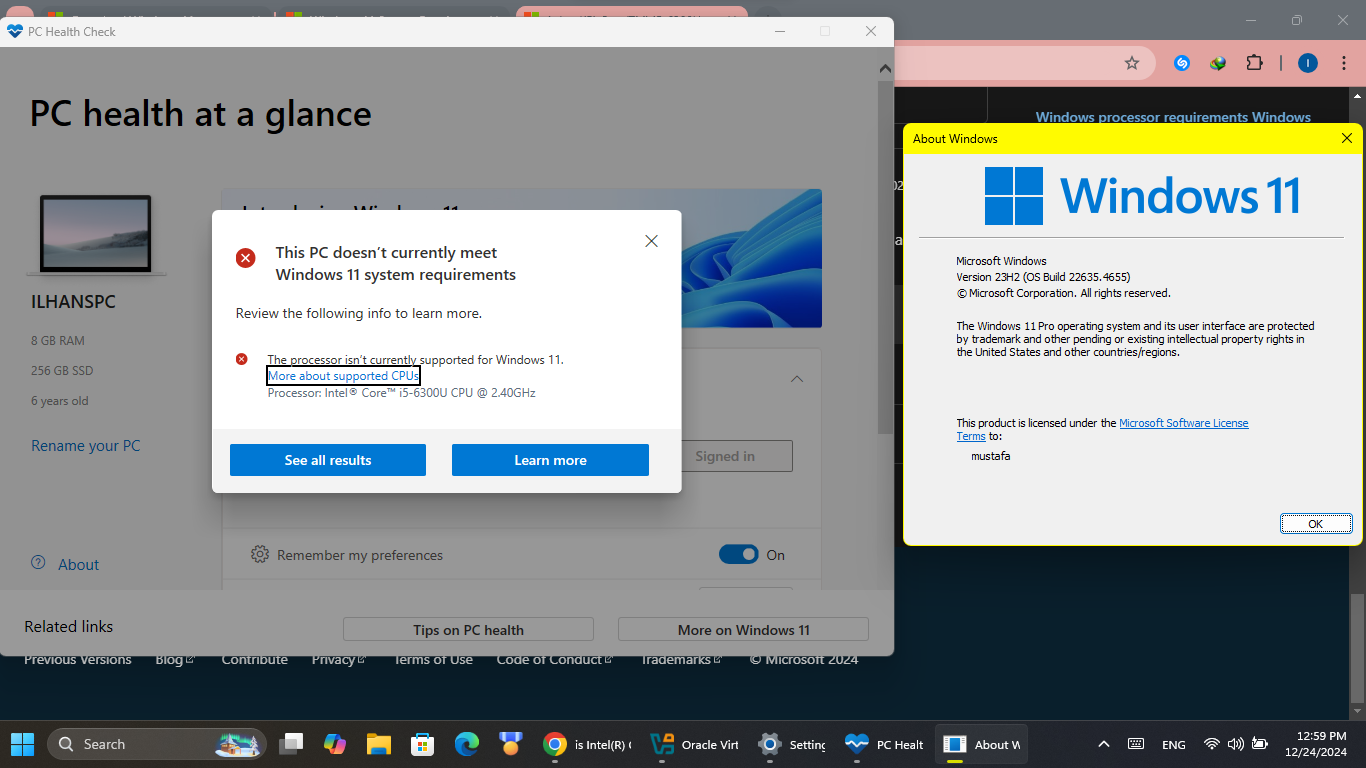
Task: Click More on Windows 11 button
Action: tap(743, 630)
